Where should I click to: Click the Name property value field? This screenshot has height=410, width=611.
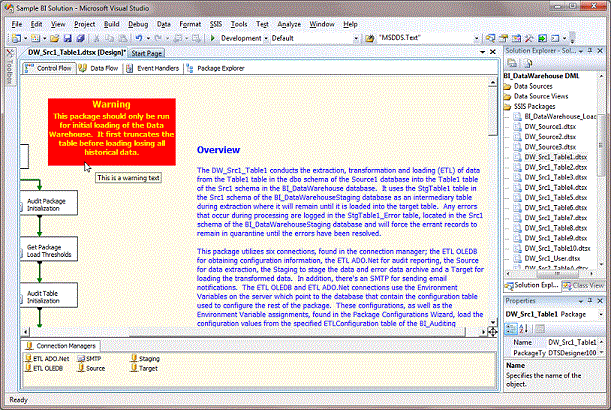tap(572, 342)
